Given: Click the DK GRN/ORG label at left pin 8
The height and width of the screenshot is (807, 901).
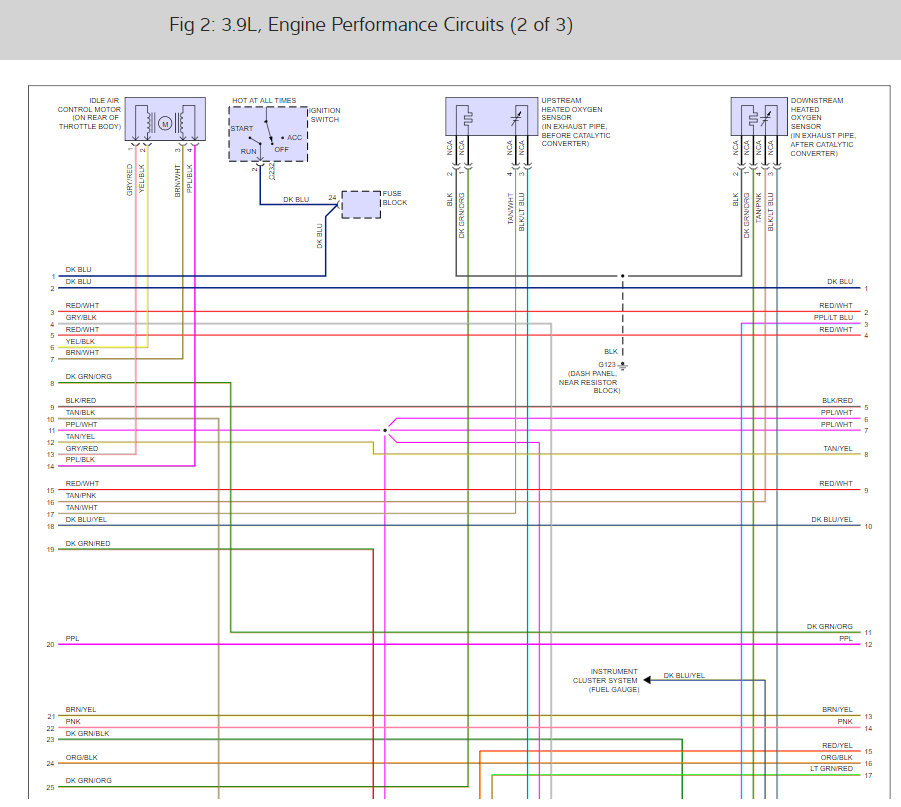Looking at the screenshot, I should click(x=88, y=376).
